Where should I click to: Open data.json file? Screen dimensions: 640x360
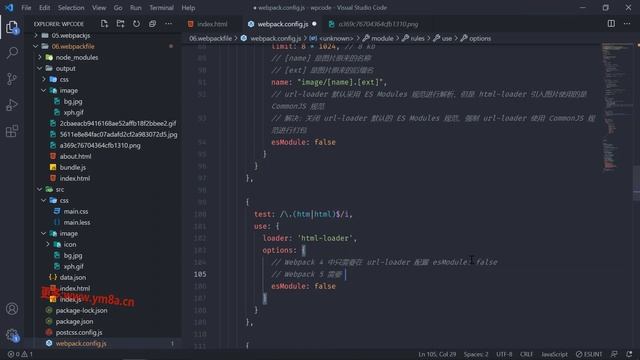click(x=73, y=278)
